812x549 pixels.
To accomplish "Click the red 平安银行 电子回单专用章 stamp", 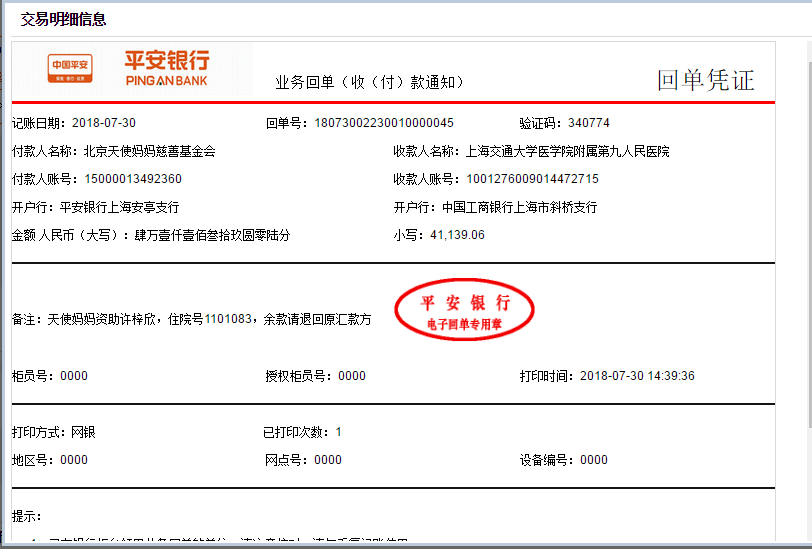I will point(464,310).
